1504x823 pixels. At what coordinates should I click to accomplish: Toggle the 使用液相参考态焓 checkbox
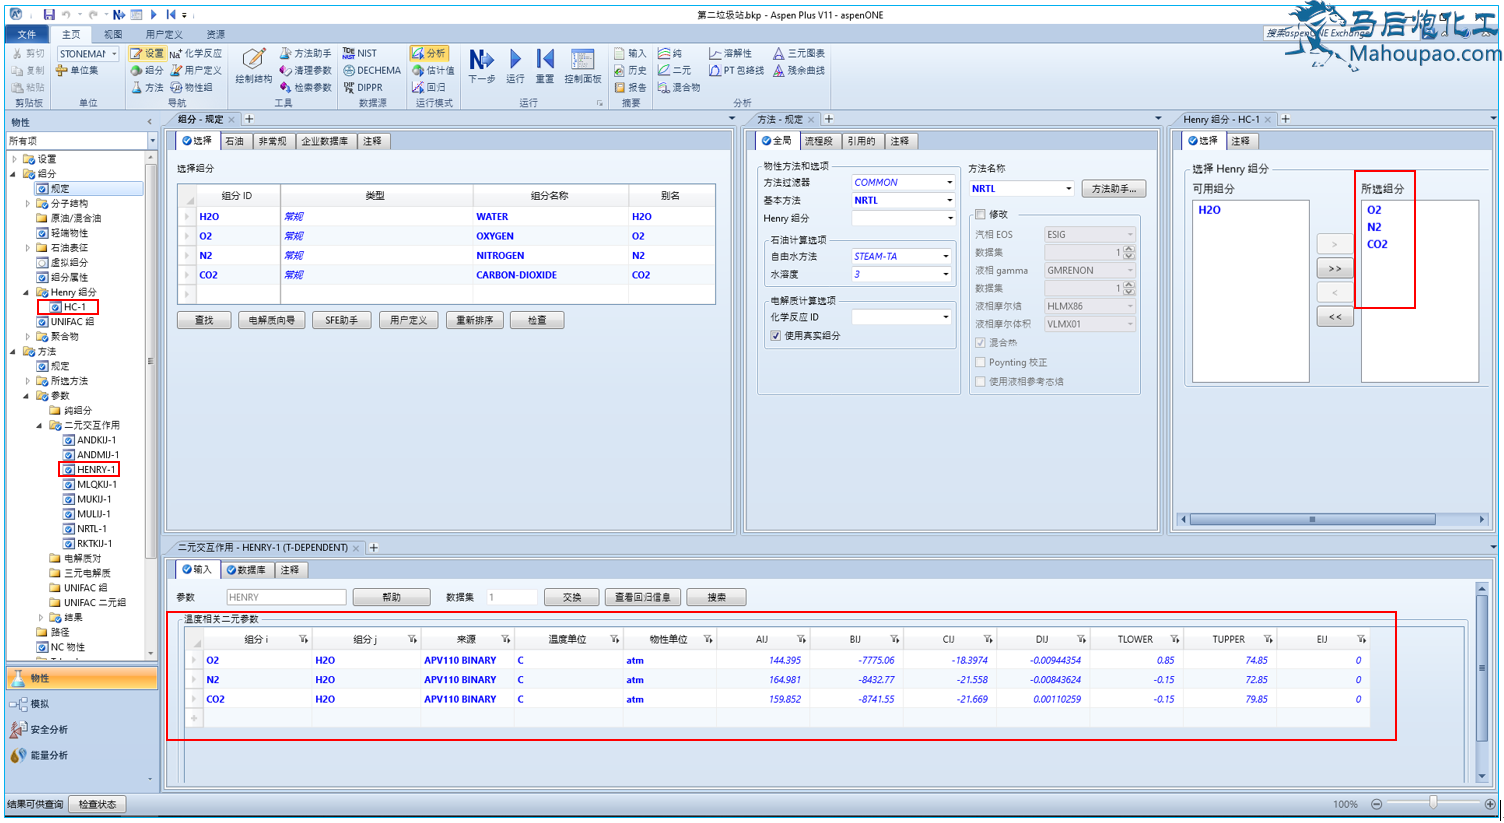[980, 381]
